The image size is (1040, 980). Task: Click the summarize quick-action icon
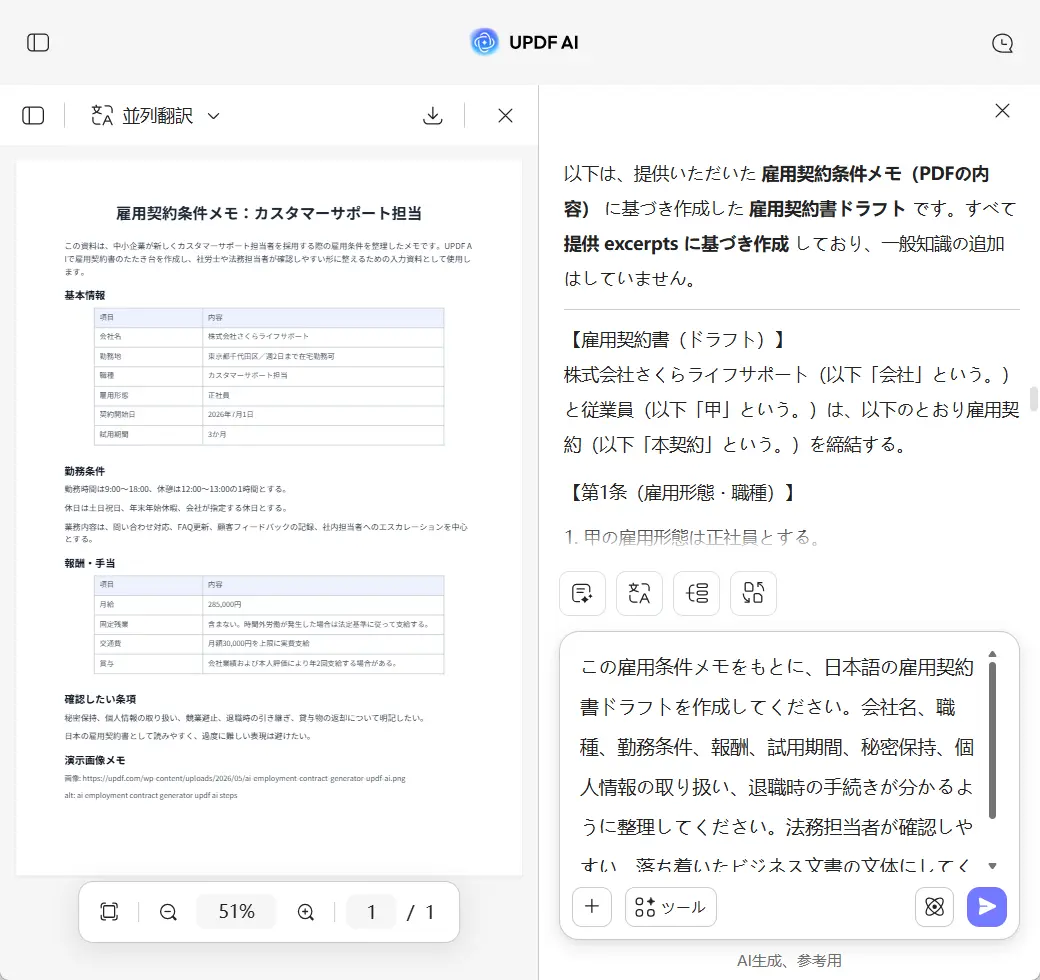click(x=582, y=593)
